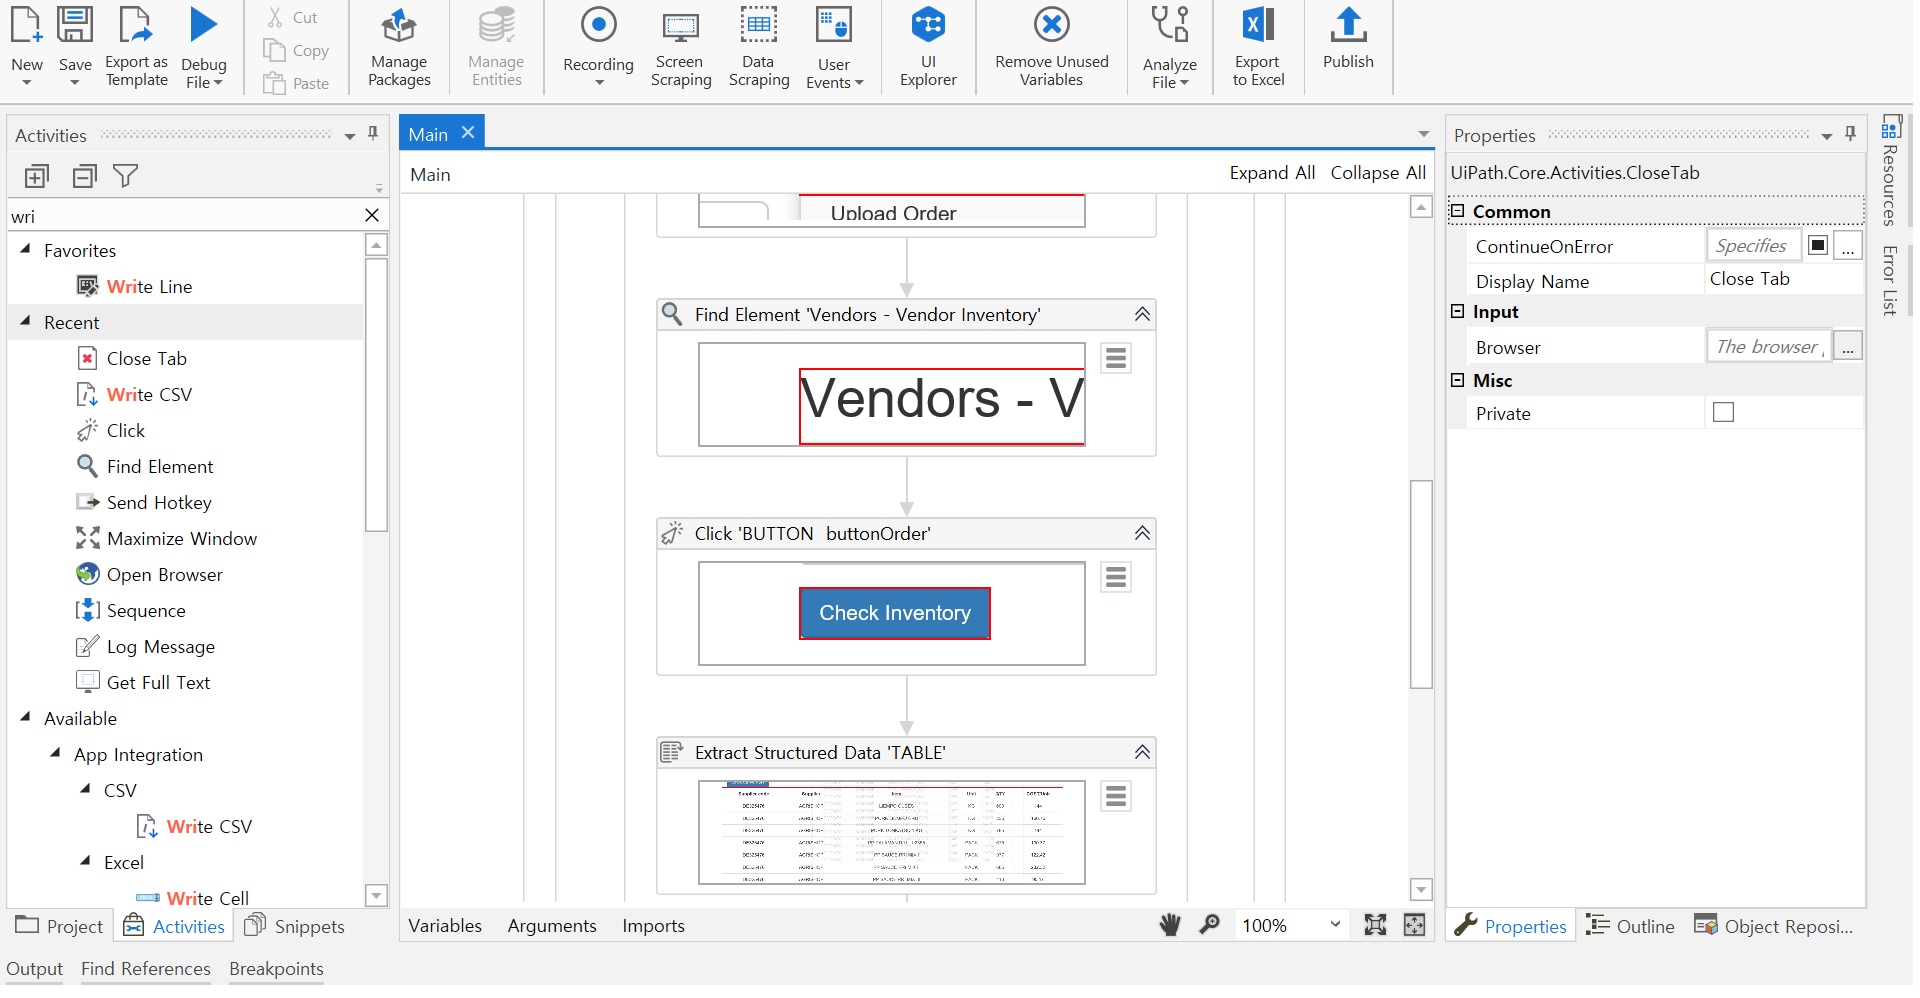Open designer search magnifier
Image resolution: width=1920 pixels, height=998 pixels.
1209,925
